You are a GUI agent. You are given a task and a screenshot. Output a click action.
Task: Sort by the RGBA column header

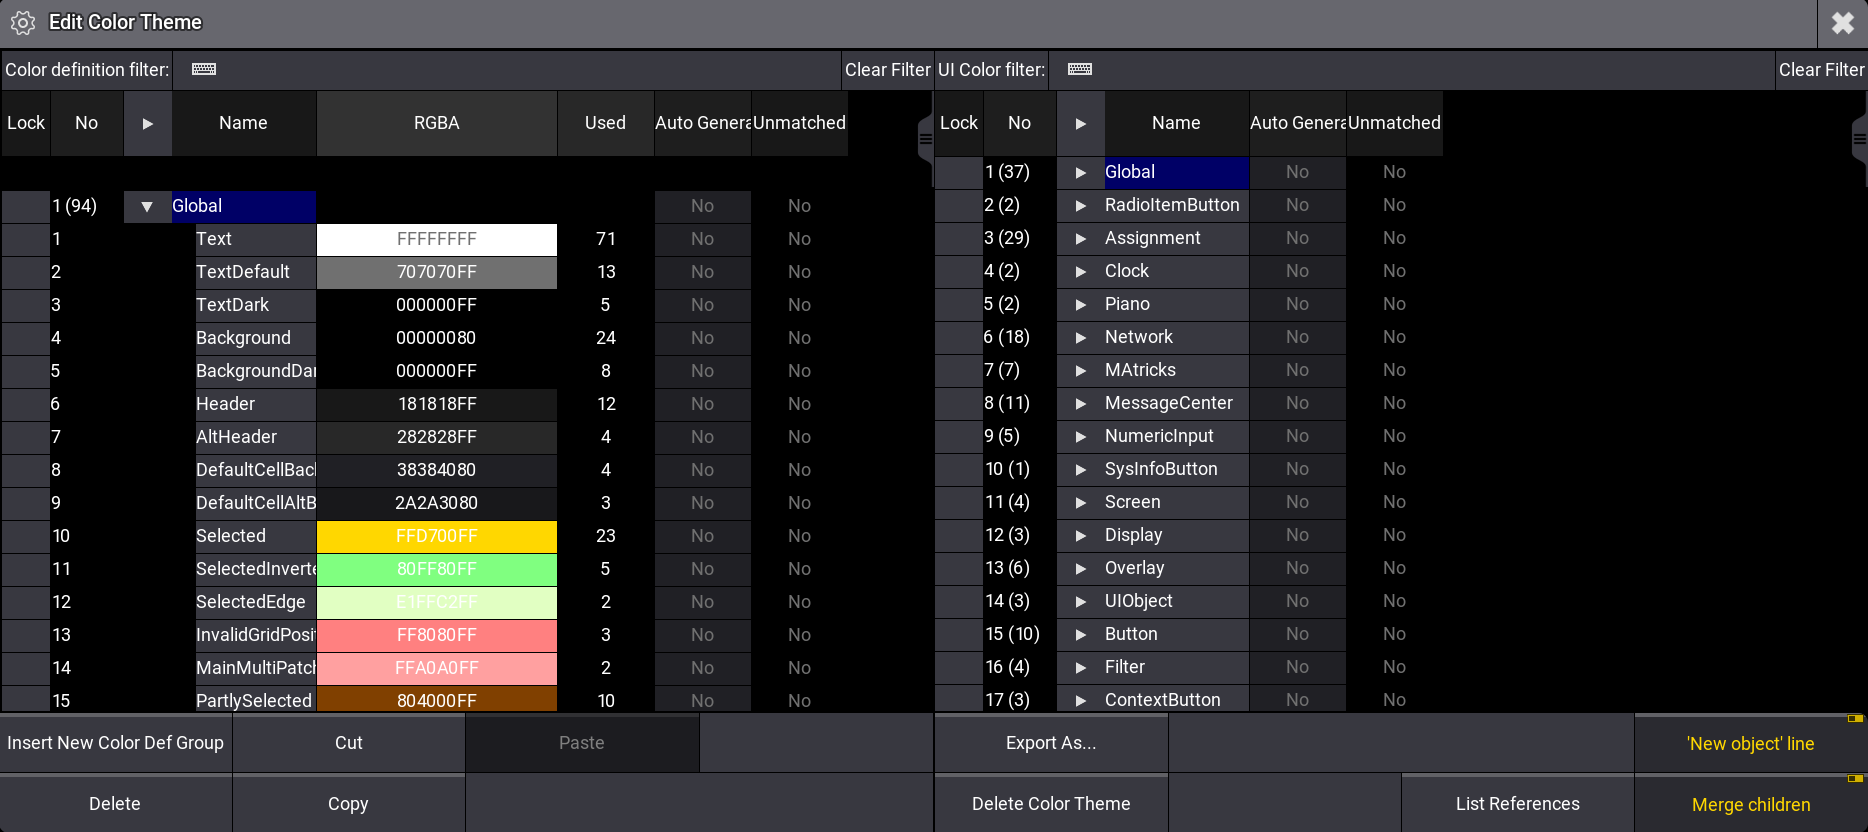(437, 123)
